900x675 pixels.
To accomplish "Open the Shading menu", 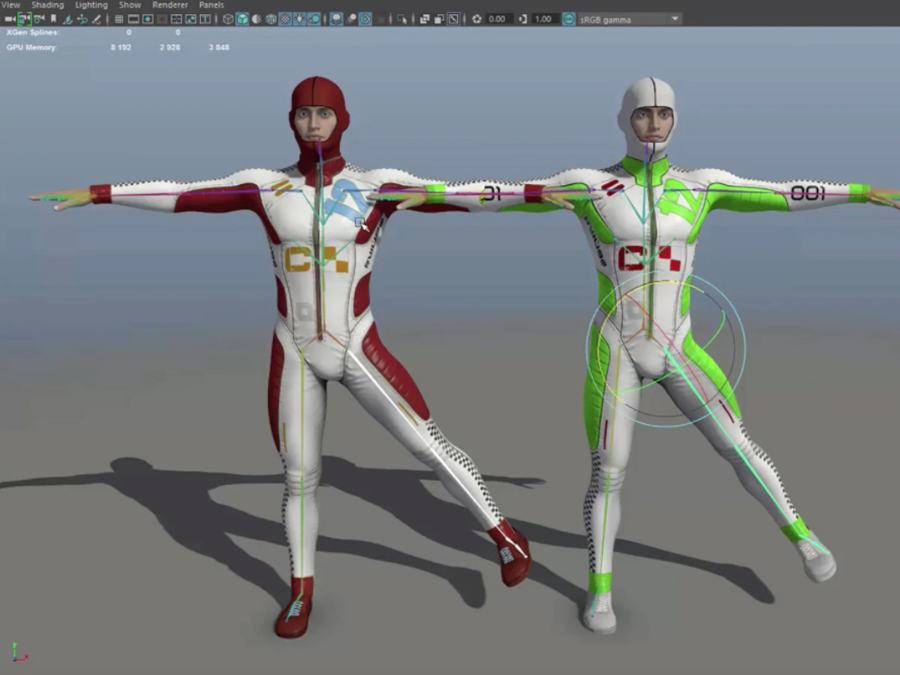I will (47, 5).
